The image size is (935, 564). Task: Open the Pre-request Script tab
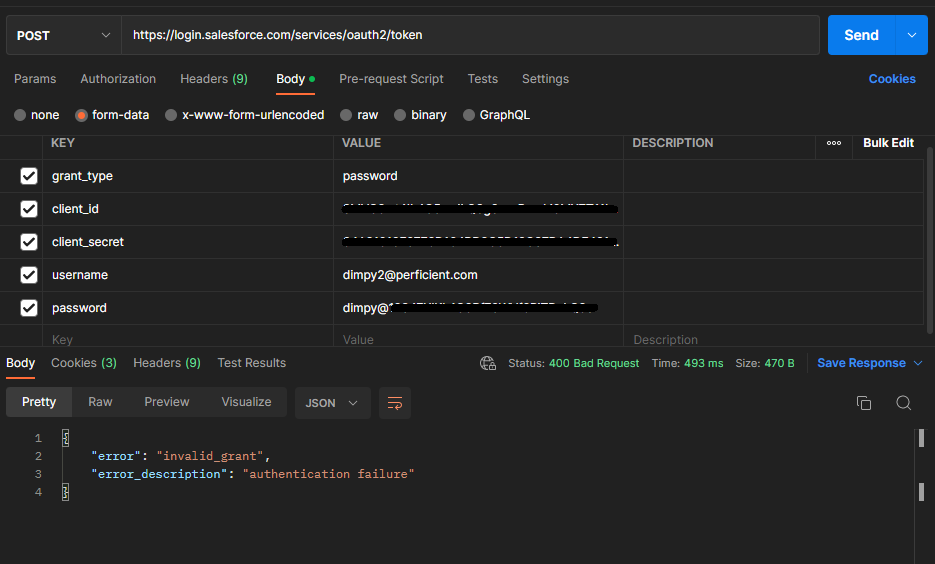pos(391,79)
